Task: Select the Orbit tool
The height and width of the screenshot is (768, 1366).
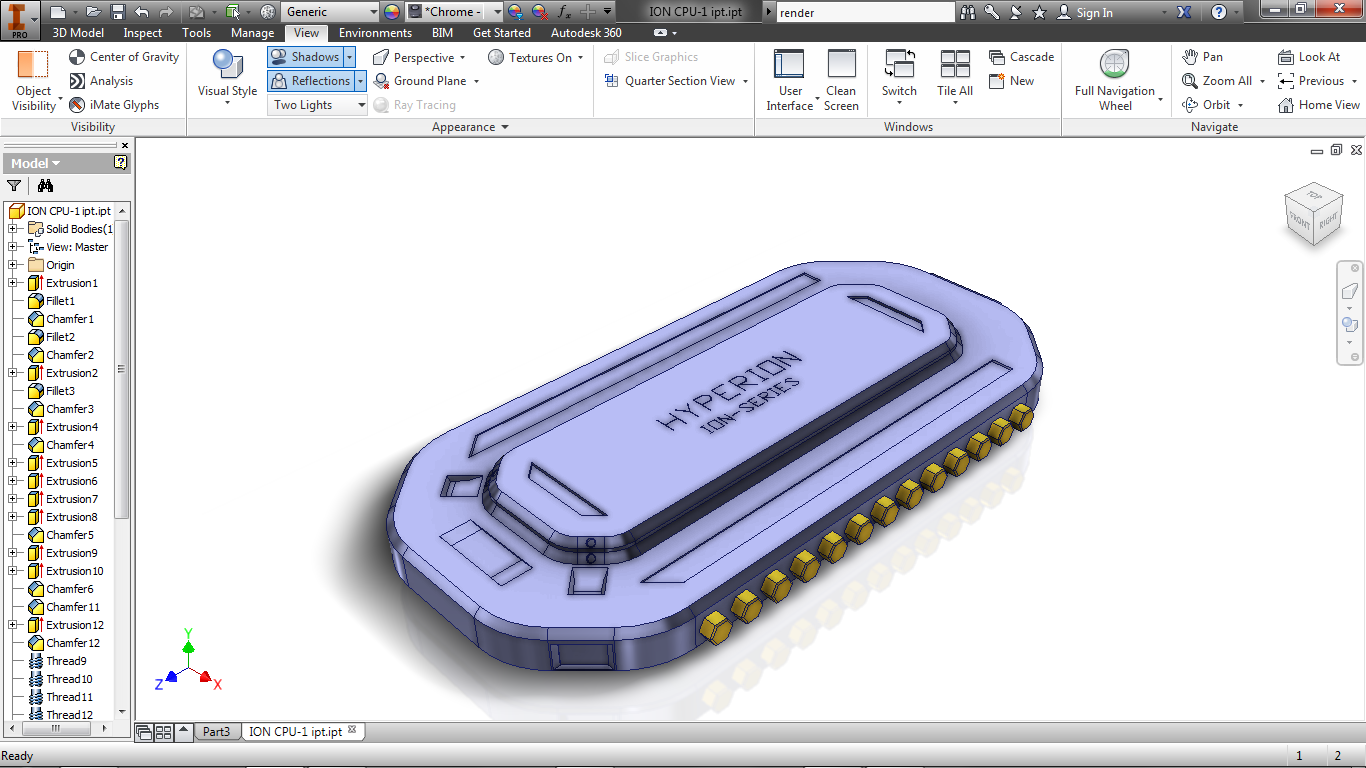Action: 1207,105
